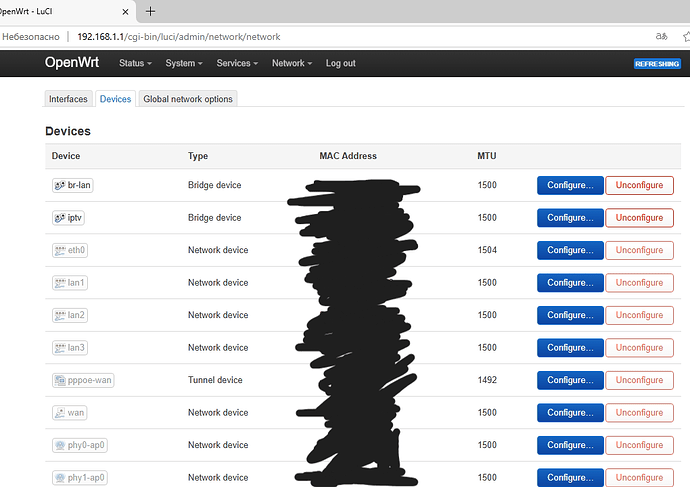Image resolution: width=690 pixels, height=487 pixels.
Task: Click the eth0 network device icon
Action: coord(60,250)
